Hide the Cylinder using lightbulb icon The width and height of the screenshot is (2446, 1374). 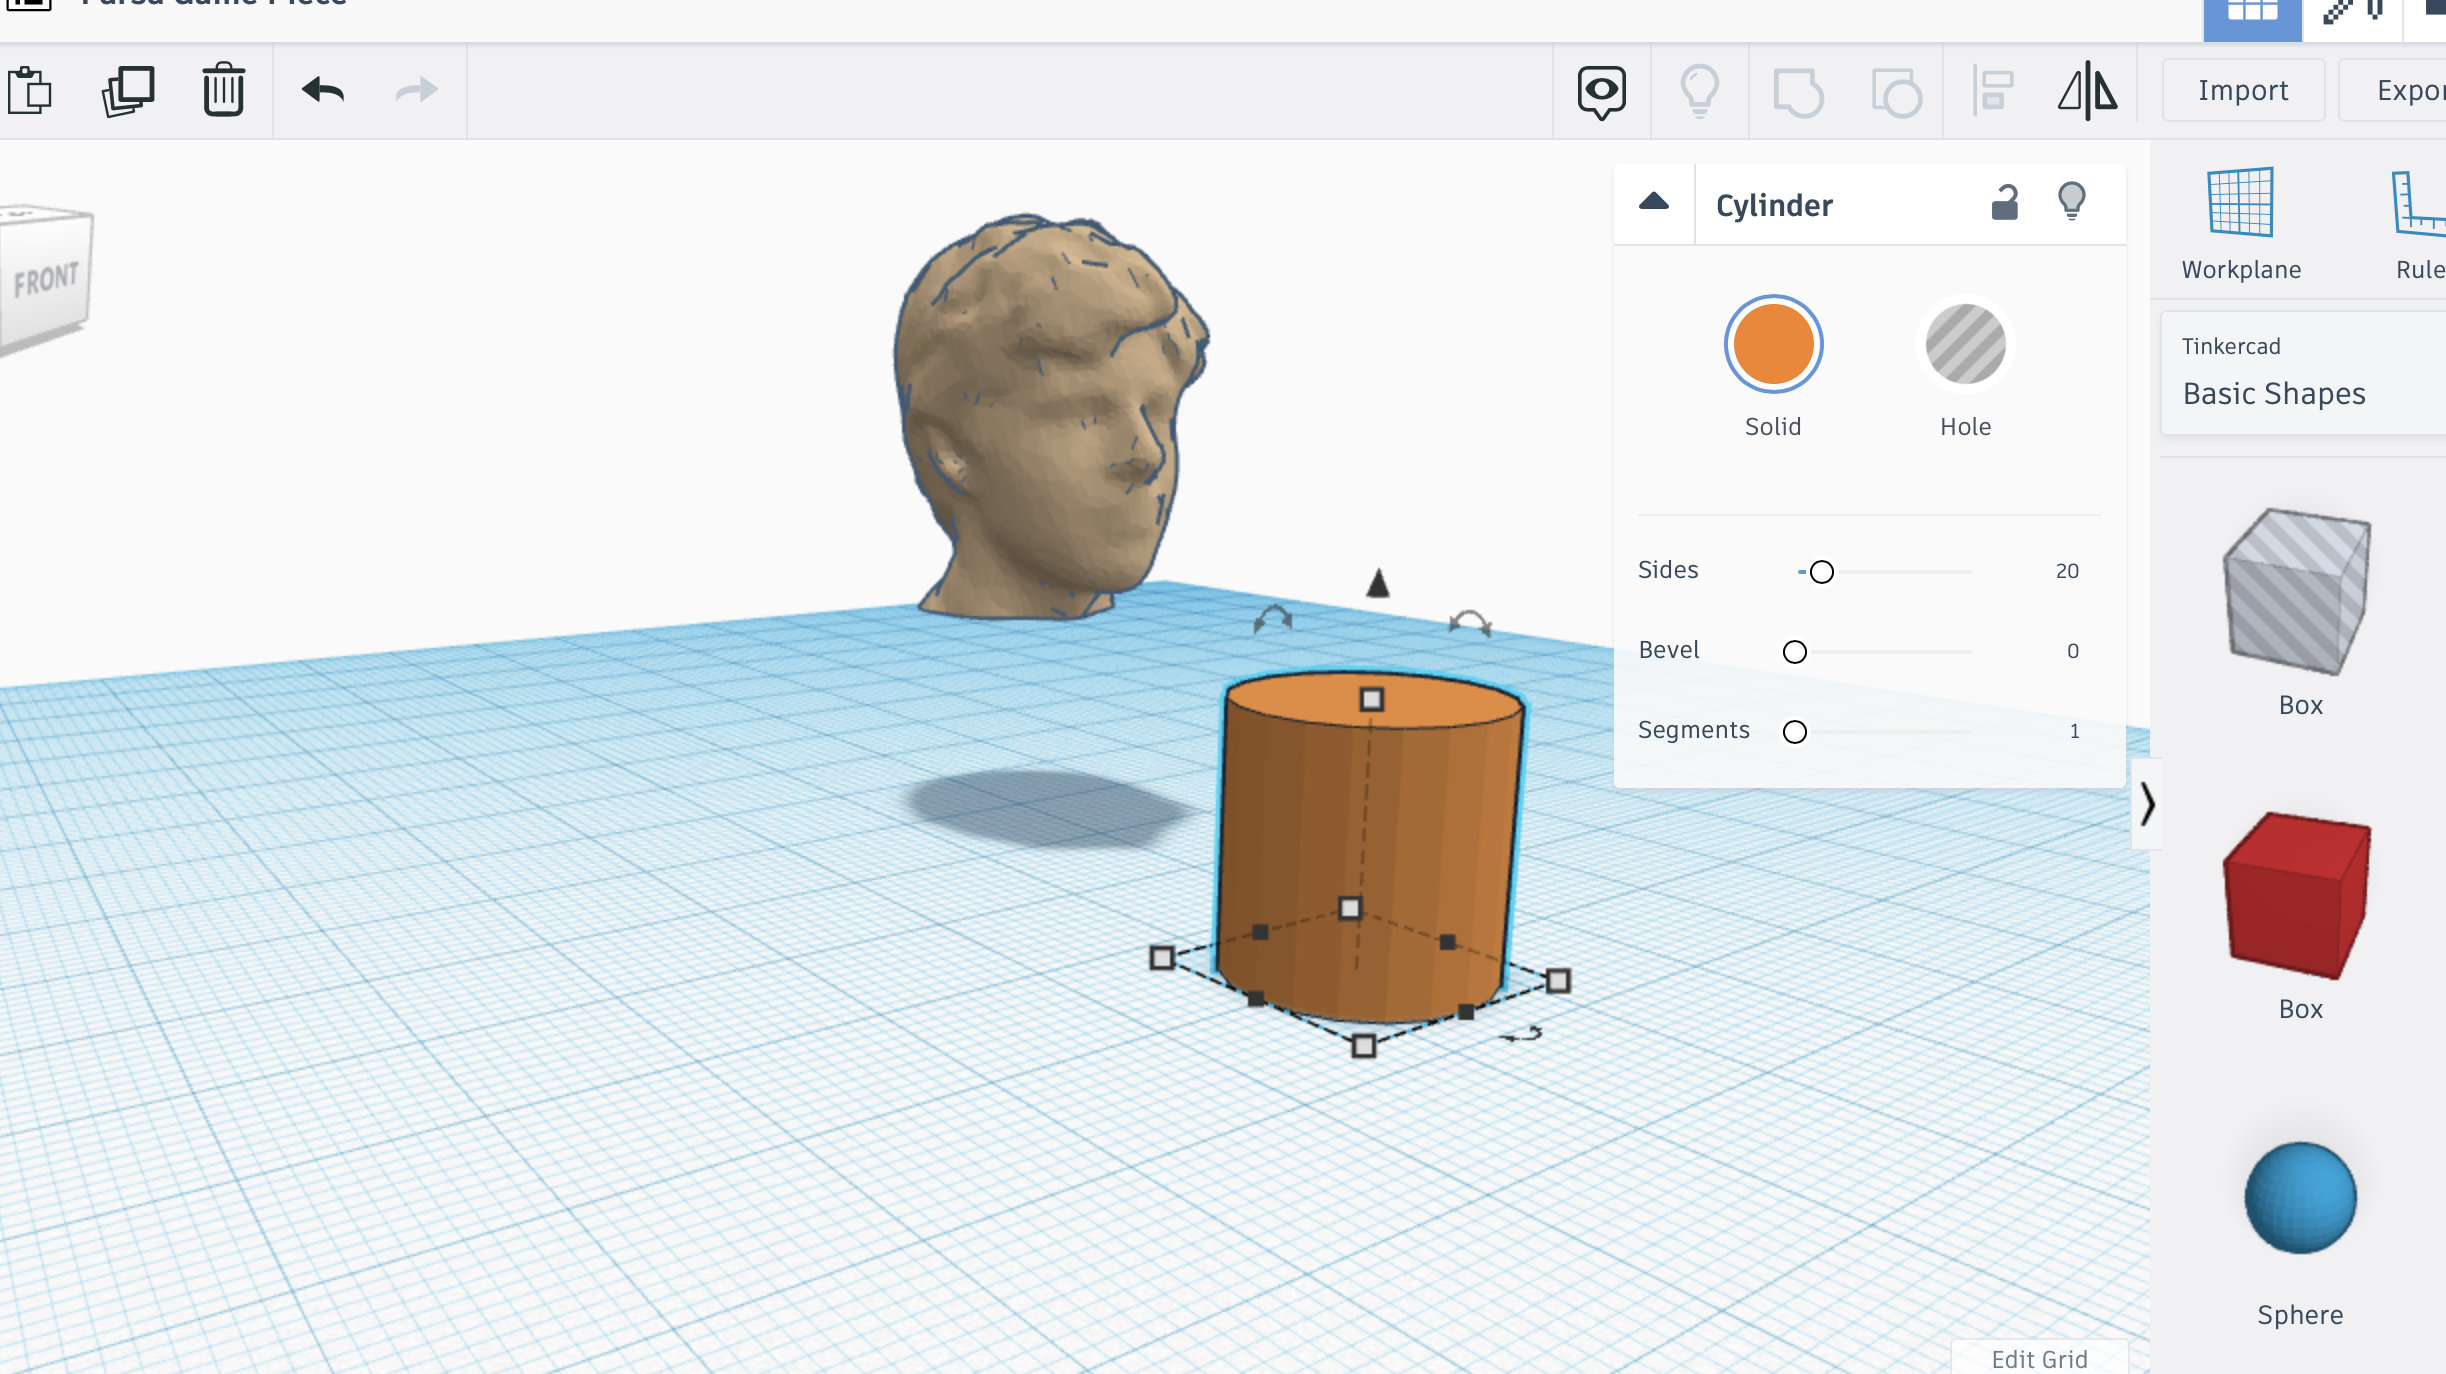tap(2071, 201)
